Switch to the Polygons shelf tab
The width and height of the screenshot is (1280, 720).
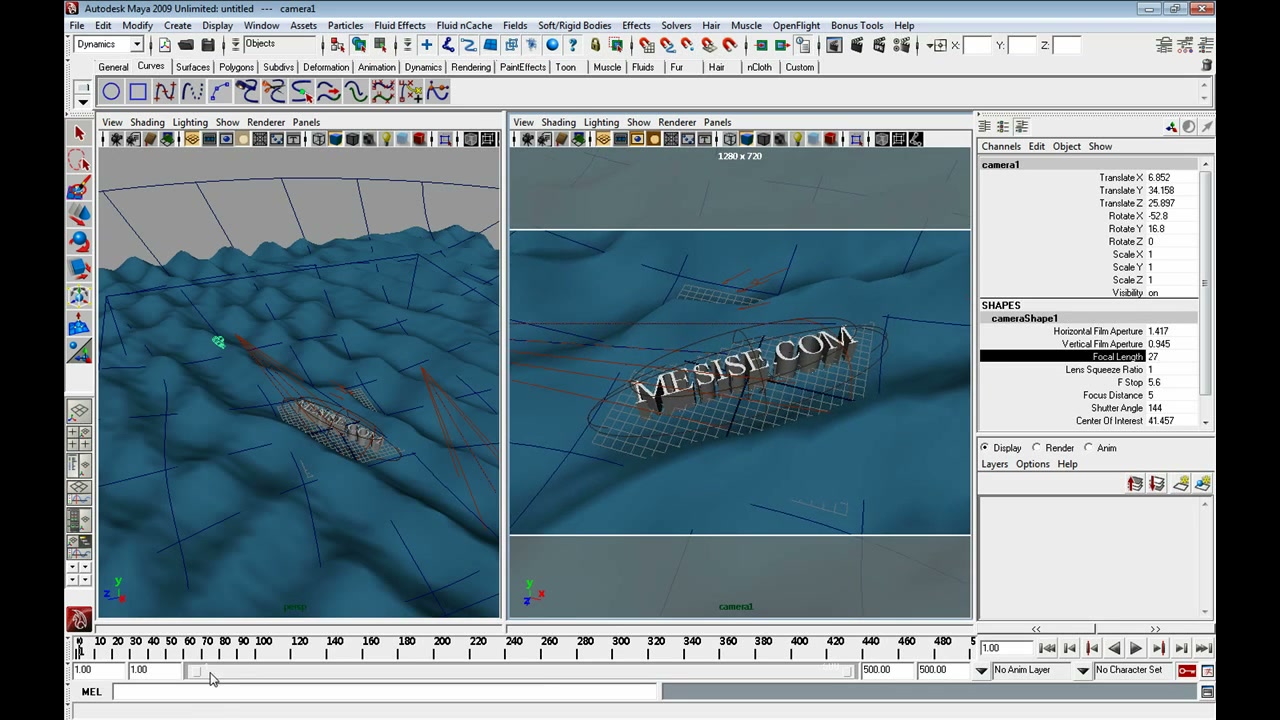pyautogui.click(x=236, y=67)
